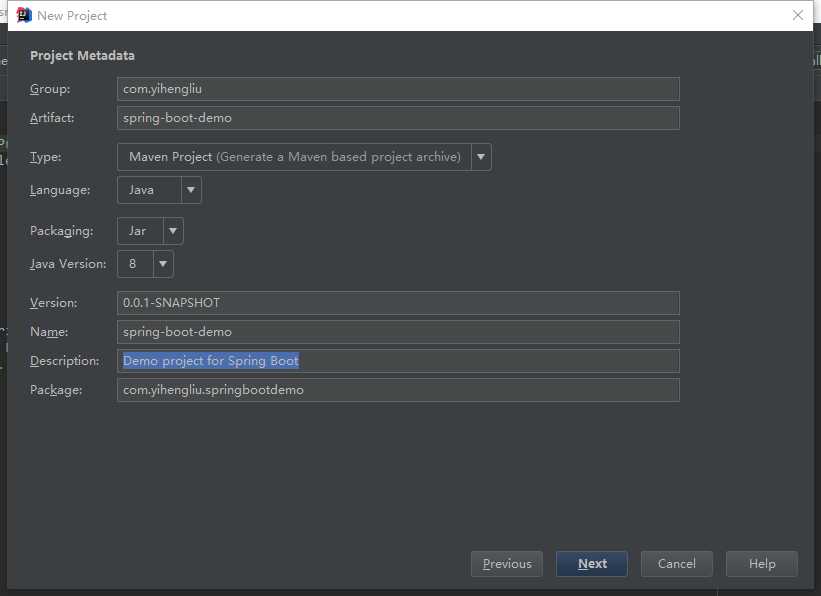The height and width of the screenshot is (596, 821).
Task: Edit the Name field spring-boot-demo
Action: point(398,332)
